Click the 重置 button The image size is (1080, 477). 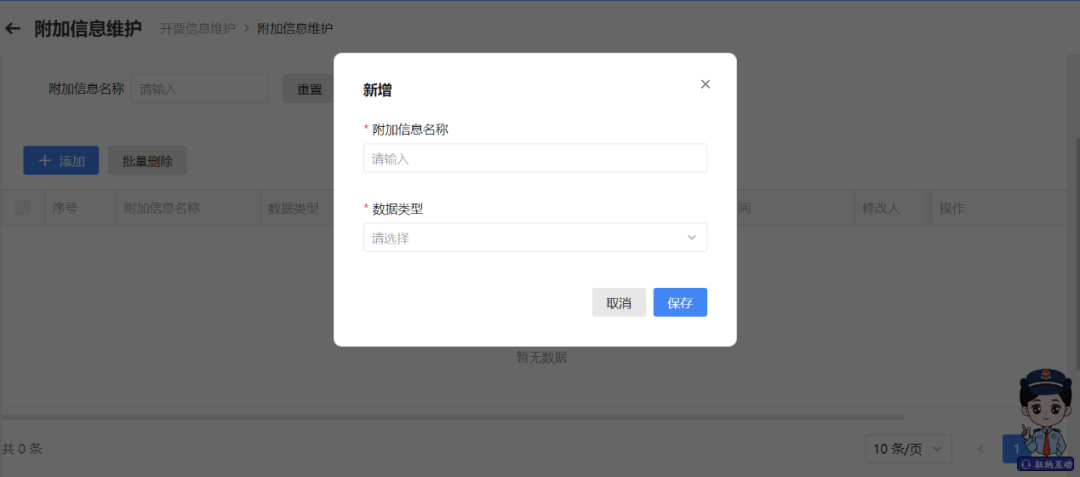coord(309,89)
